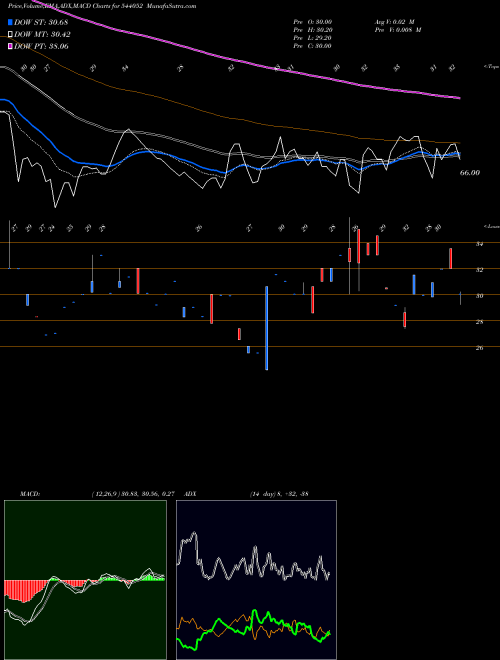500x660 pixels.
Task: Select the 'DOW PT: 35.06' legend text
Action: pyautogui.click(x=41, y=46)
